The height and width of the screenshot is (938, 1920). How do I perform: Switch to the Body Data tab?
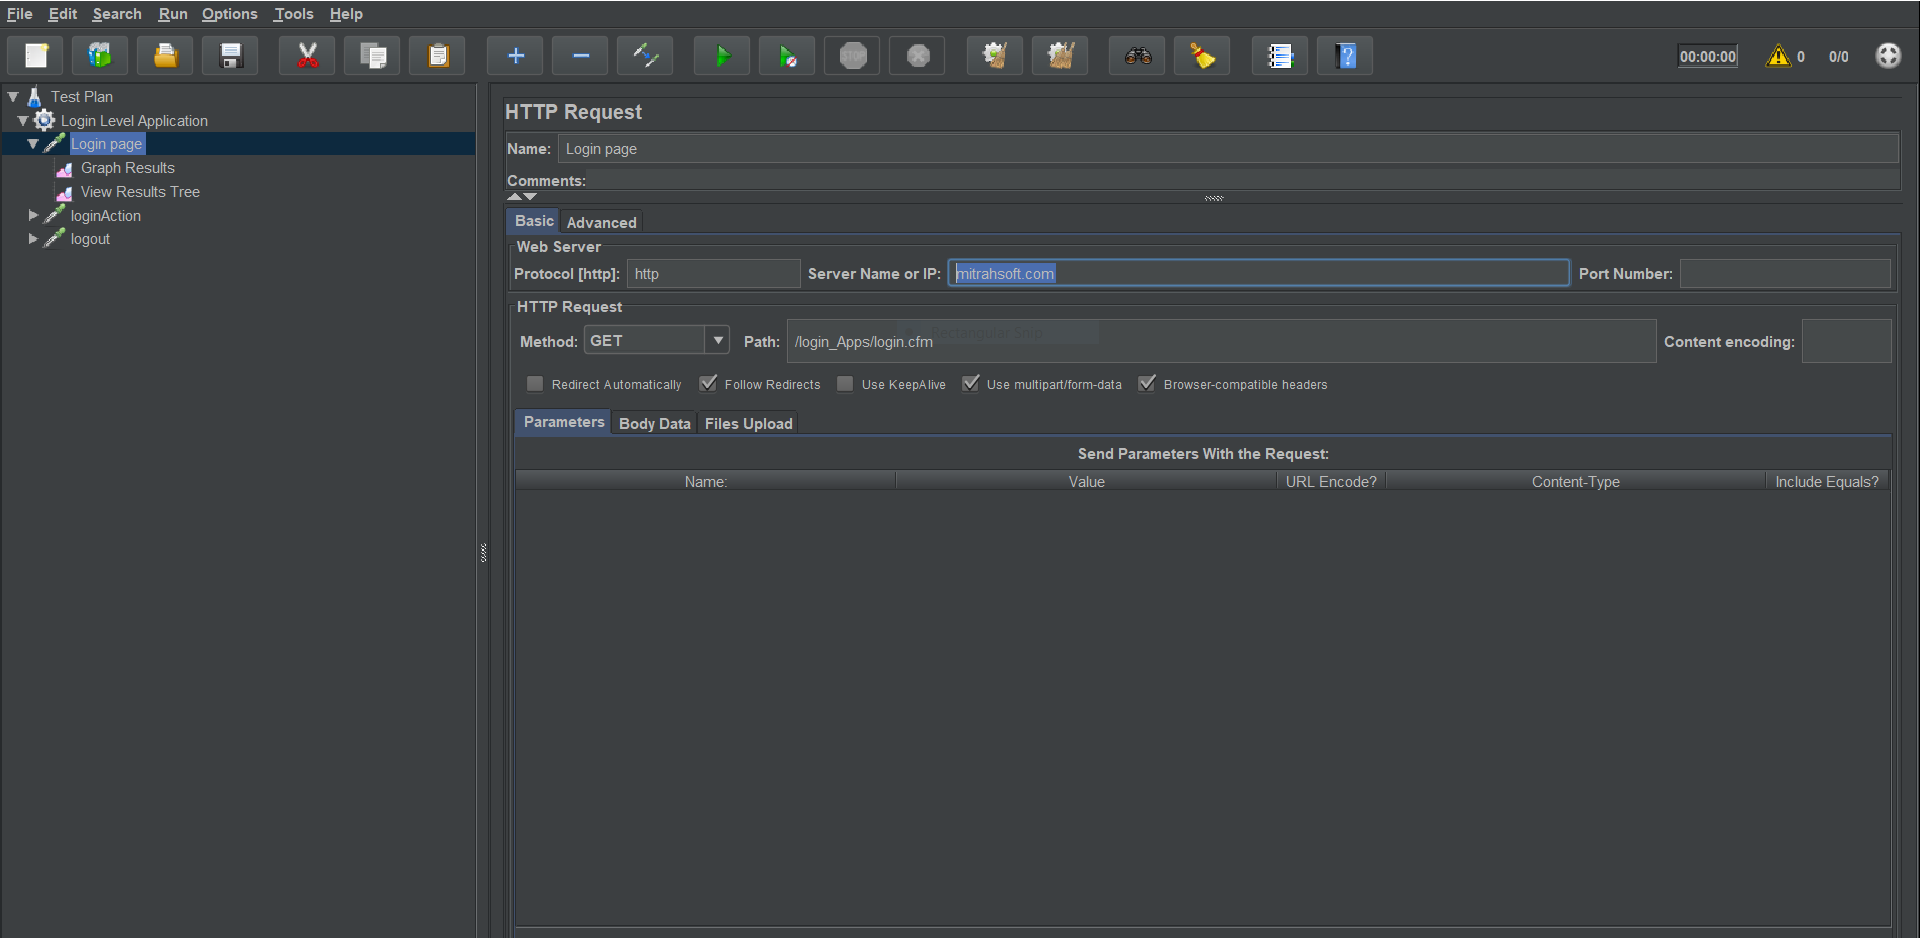tap(654, 423)
